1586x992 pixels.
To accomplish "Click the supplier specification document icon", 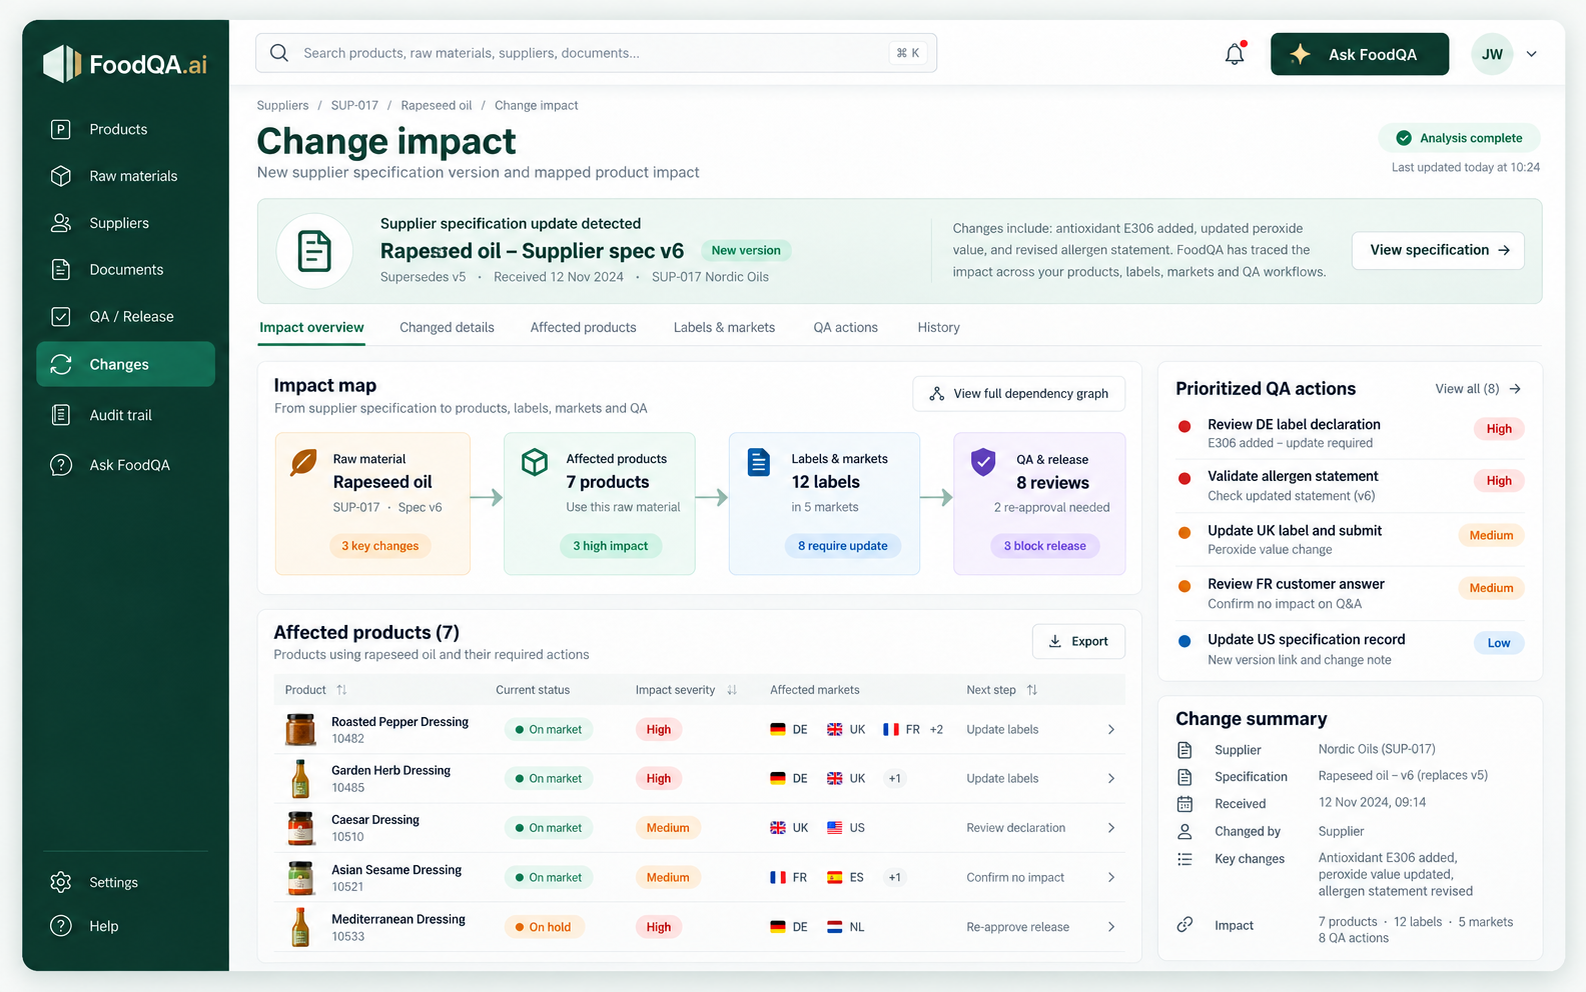I will coord(315,251).
